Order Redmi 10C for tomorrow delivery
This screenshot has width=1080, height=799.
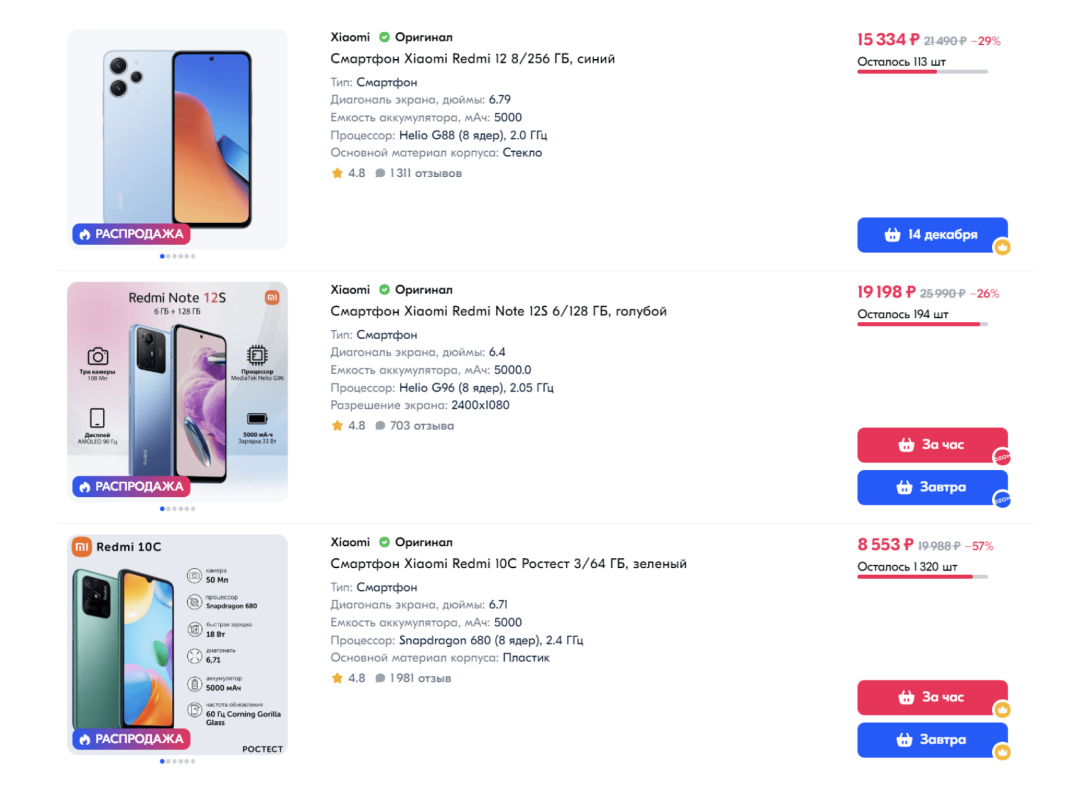(x=931, y=740)
